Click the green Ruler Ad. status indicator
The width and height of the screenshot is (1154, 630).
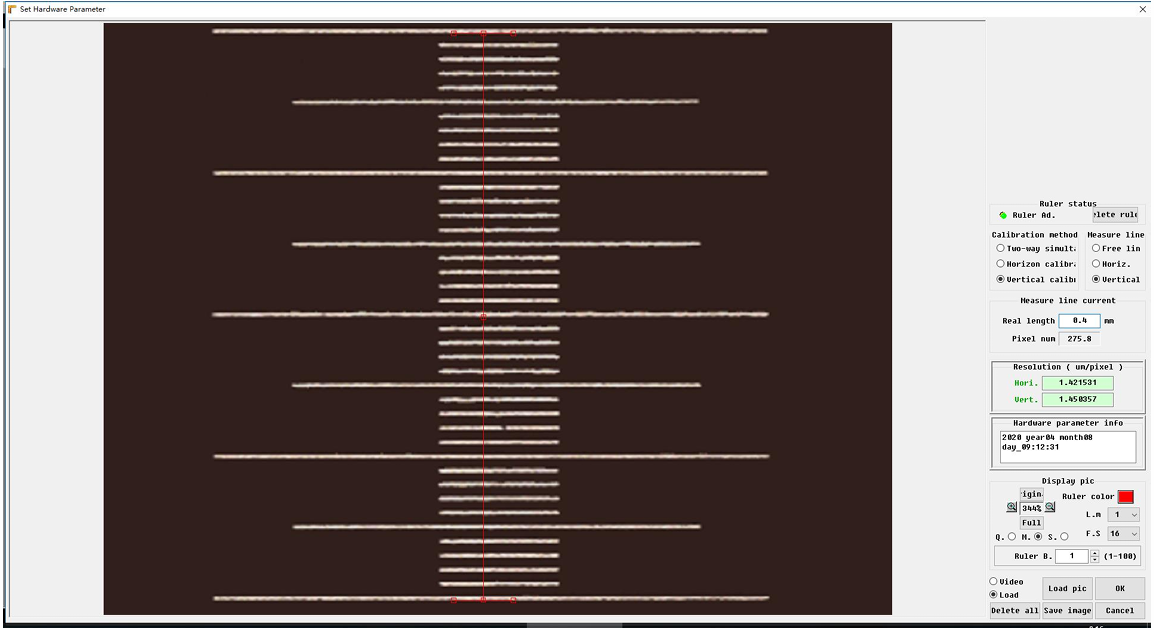1003,215
